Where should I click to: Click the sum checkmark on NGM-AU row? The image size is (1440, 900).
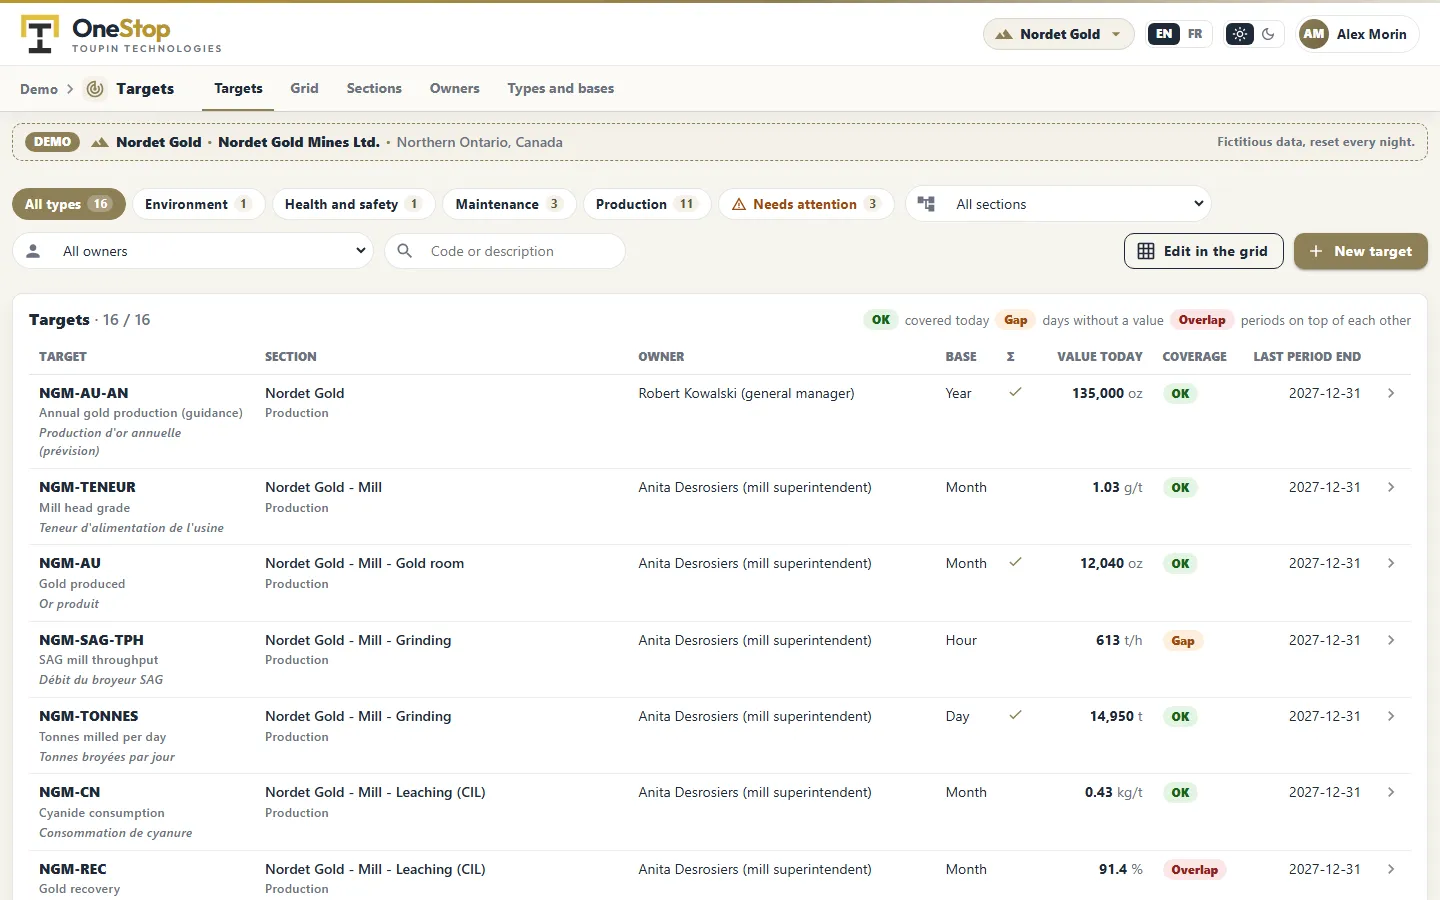click(1015, 562)
